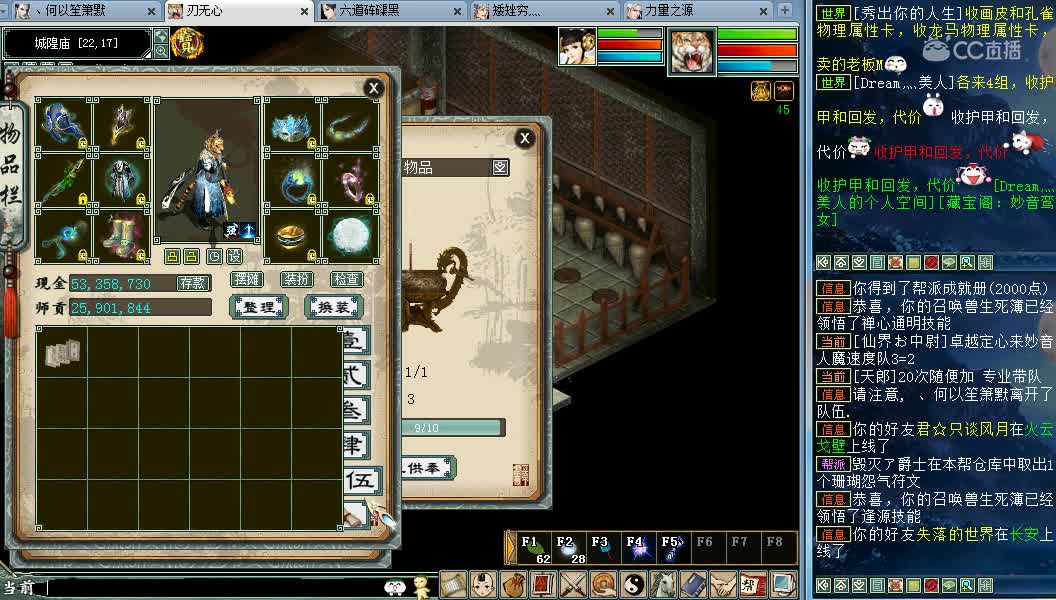The image size is (1056, 600).
Task: Expand the hotkey bar arrow beside F1
Action: [x=510, y=548]
